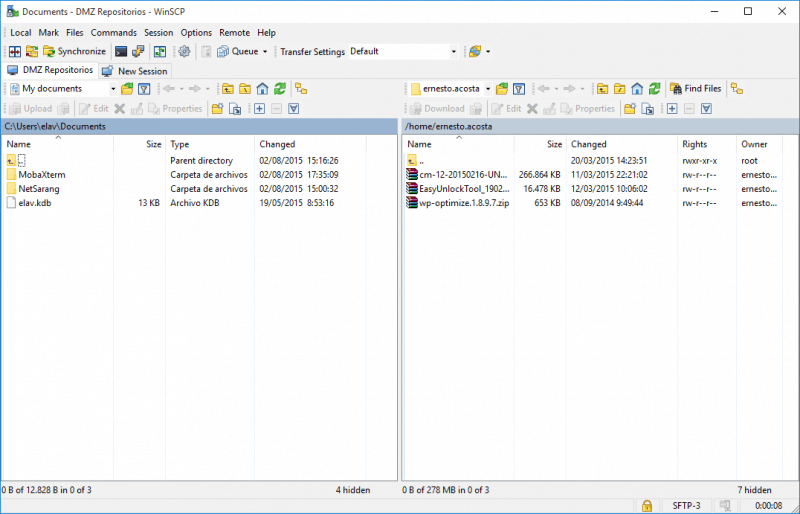Go to local root directory icon
The height and width of the screenshot is (514, 800).
pyautogui.click(x=245, y=89)
